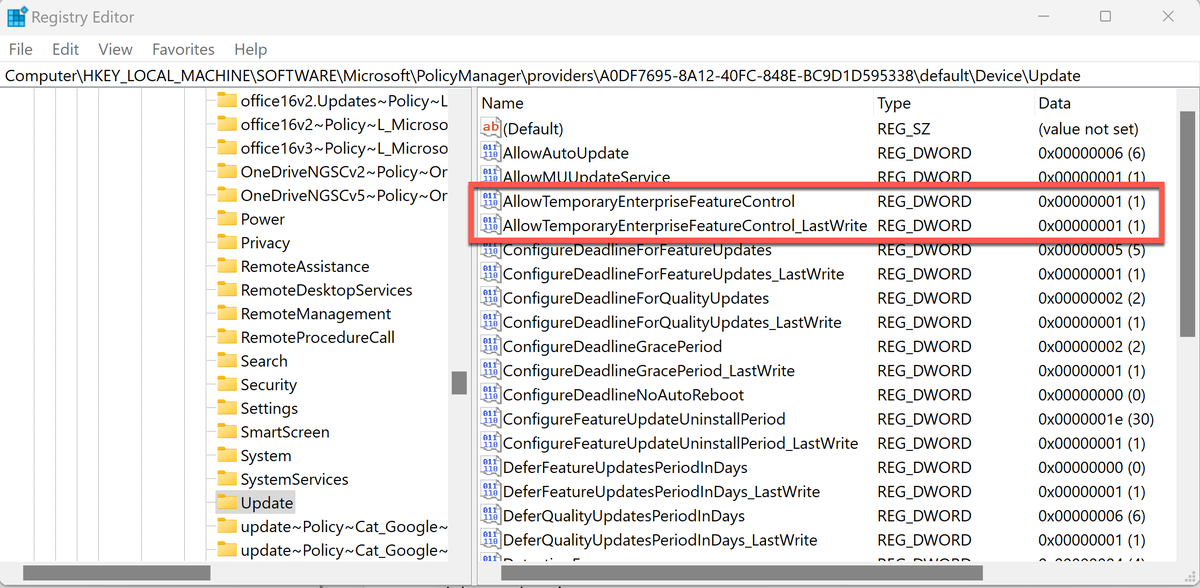Click DWORD icon for AllowTemporaryEnterpriseFeatureControl_LastWrite
Screen dimensions: 1200x588
(491, 226)
